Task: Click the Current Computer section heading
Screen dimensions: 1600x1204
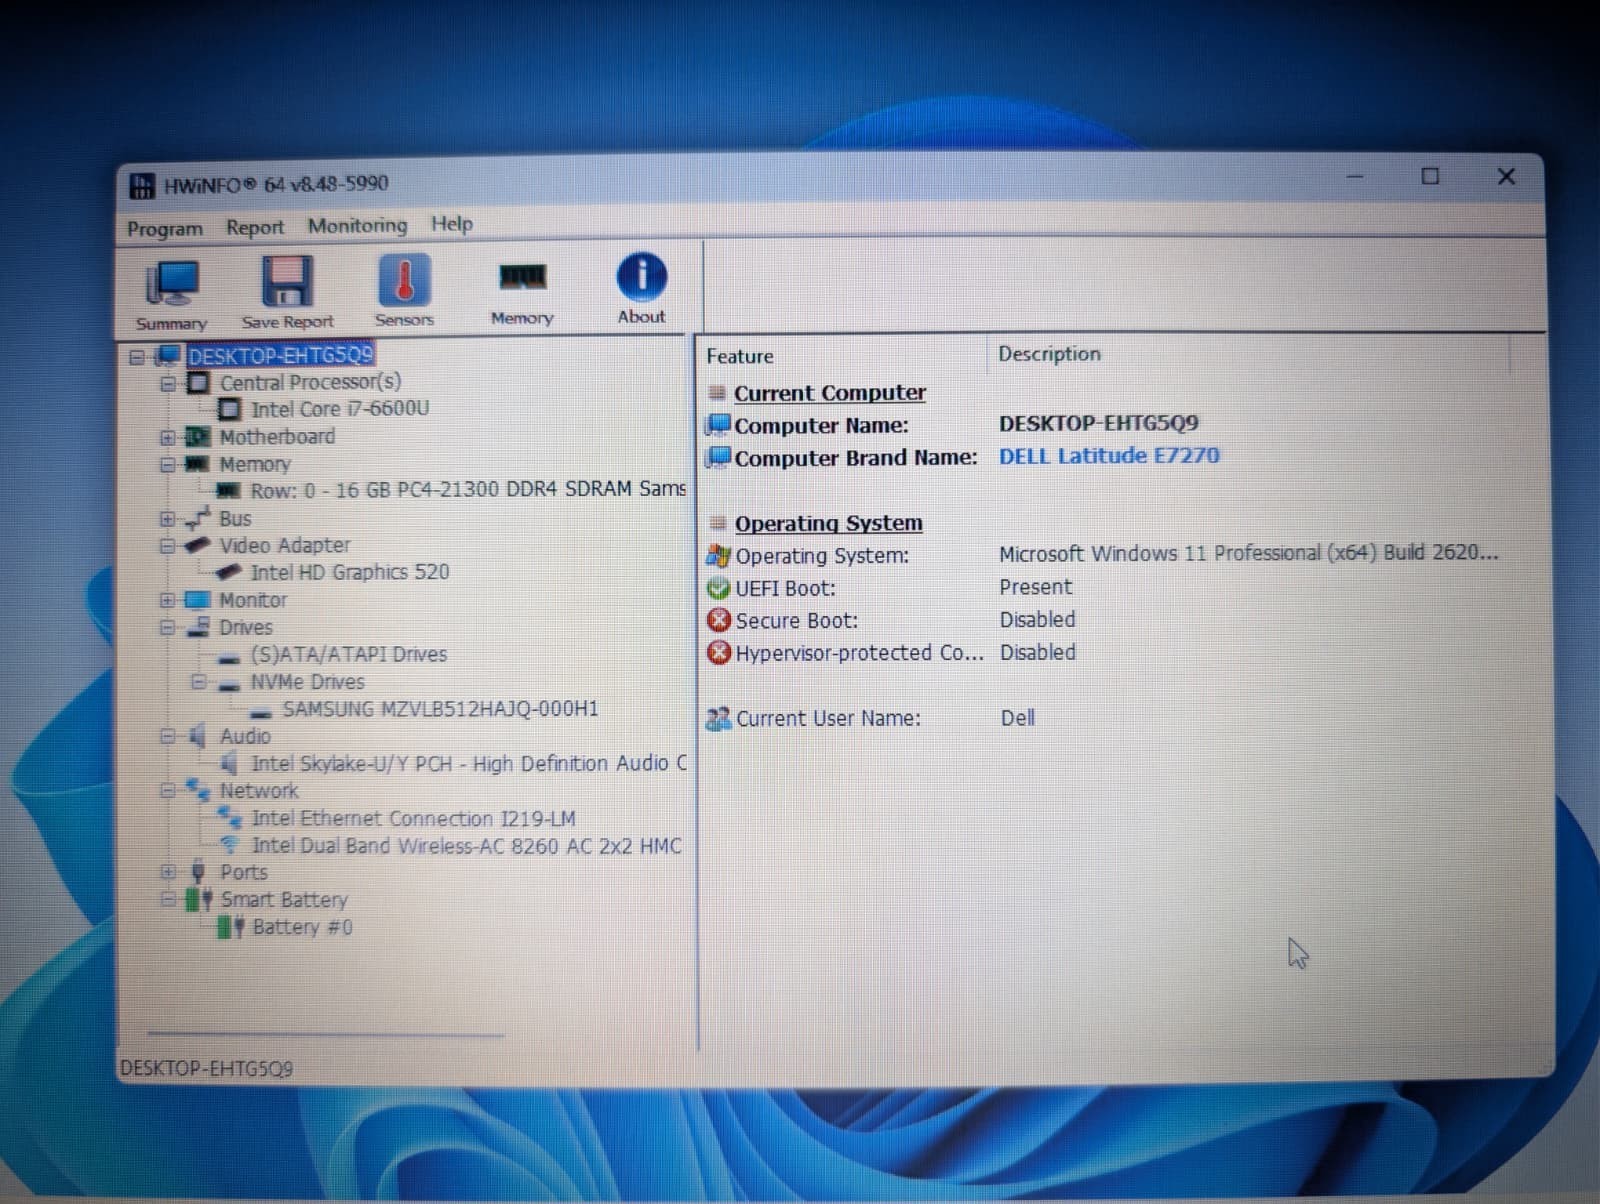Action: (830, 393)
